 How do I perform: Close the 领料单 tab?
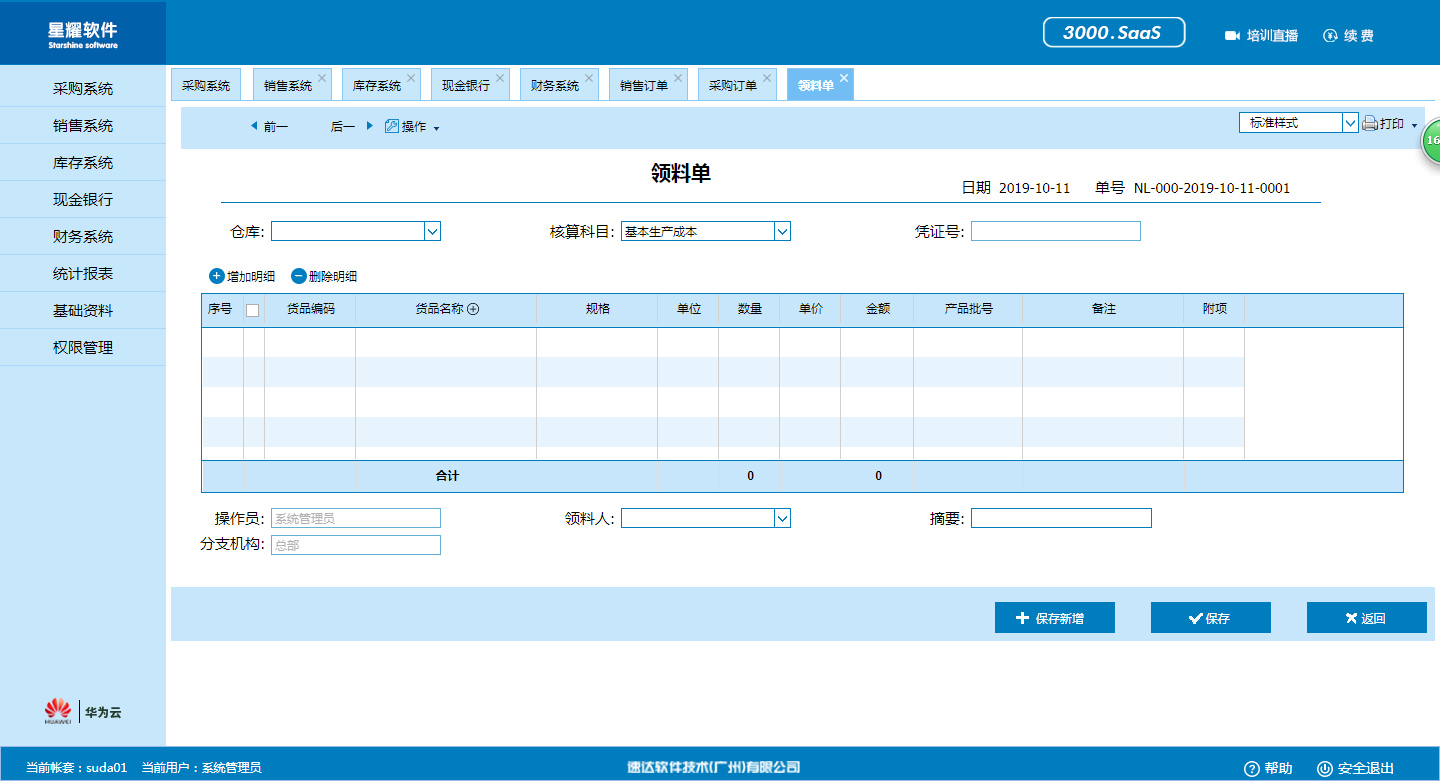(844, 78)
